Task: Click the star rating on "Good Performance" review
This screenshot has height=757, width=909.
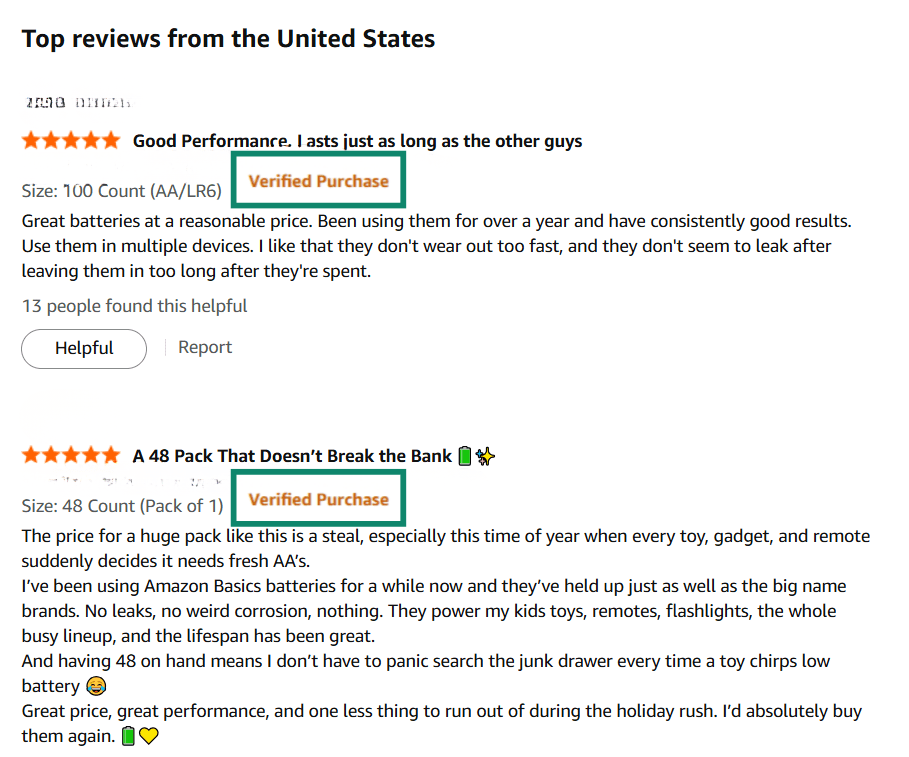Action: [70, 141]
